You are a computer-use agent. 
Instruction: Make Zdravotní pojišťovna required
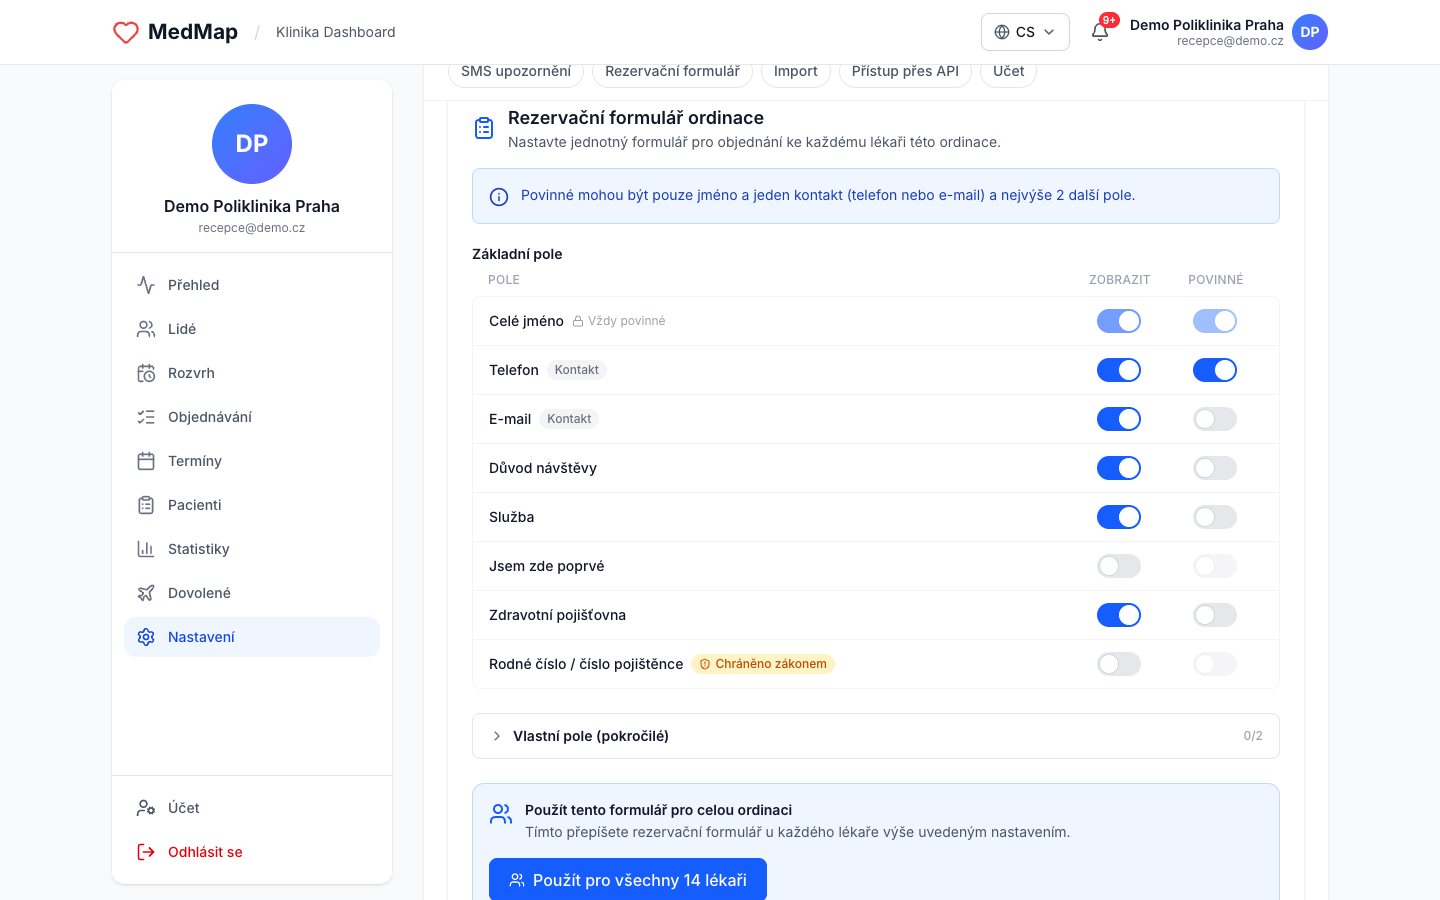pyautogui.click(x=1215, y=615)
